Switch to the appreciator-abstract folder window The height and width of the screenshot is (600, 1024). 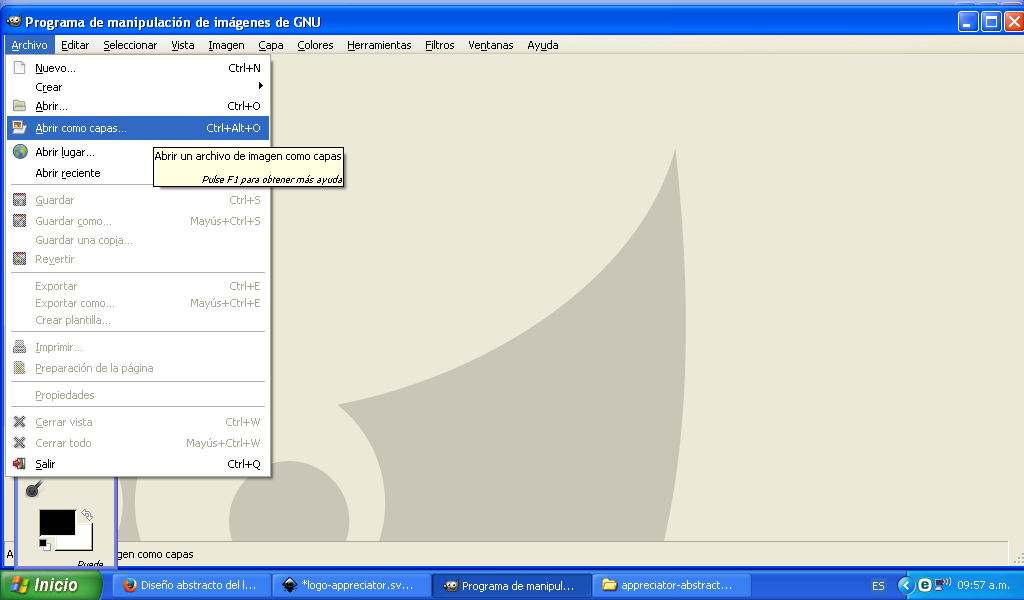coord(671,586)
